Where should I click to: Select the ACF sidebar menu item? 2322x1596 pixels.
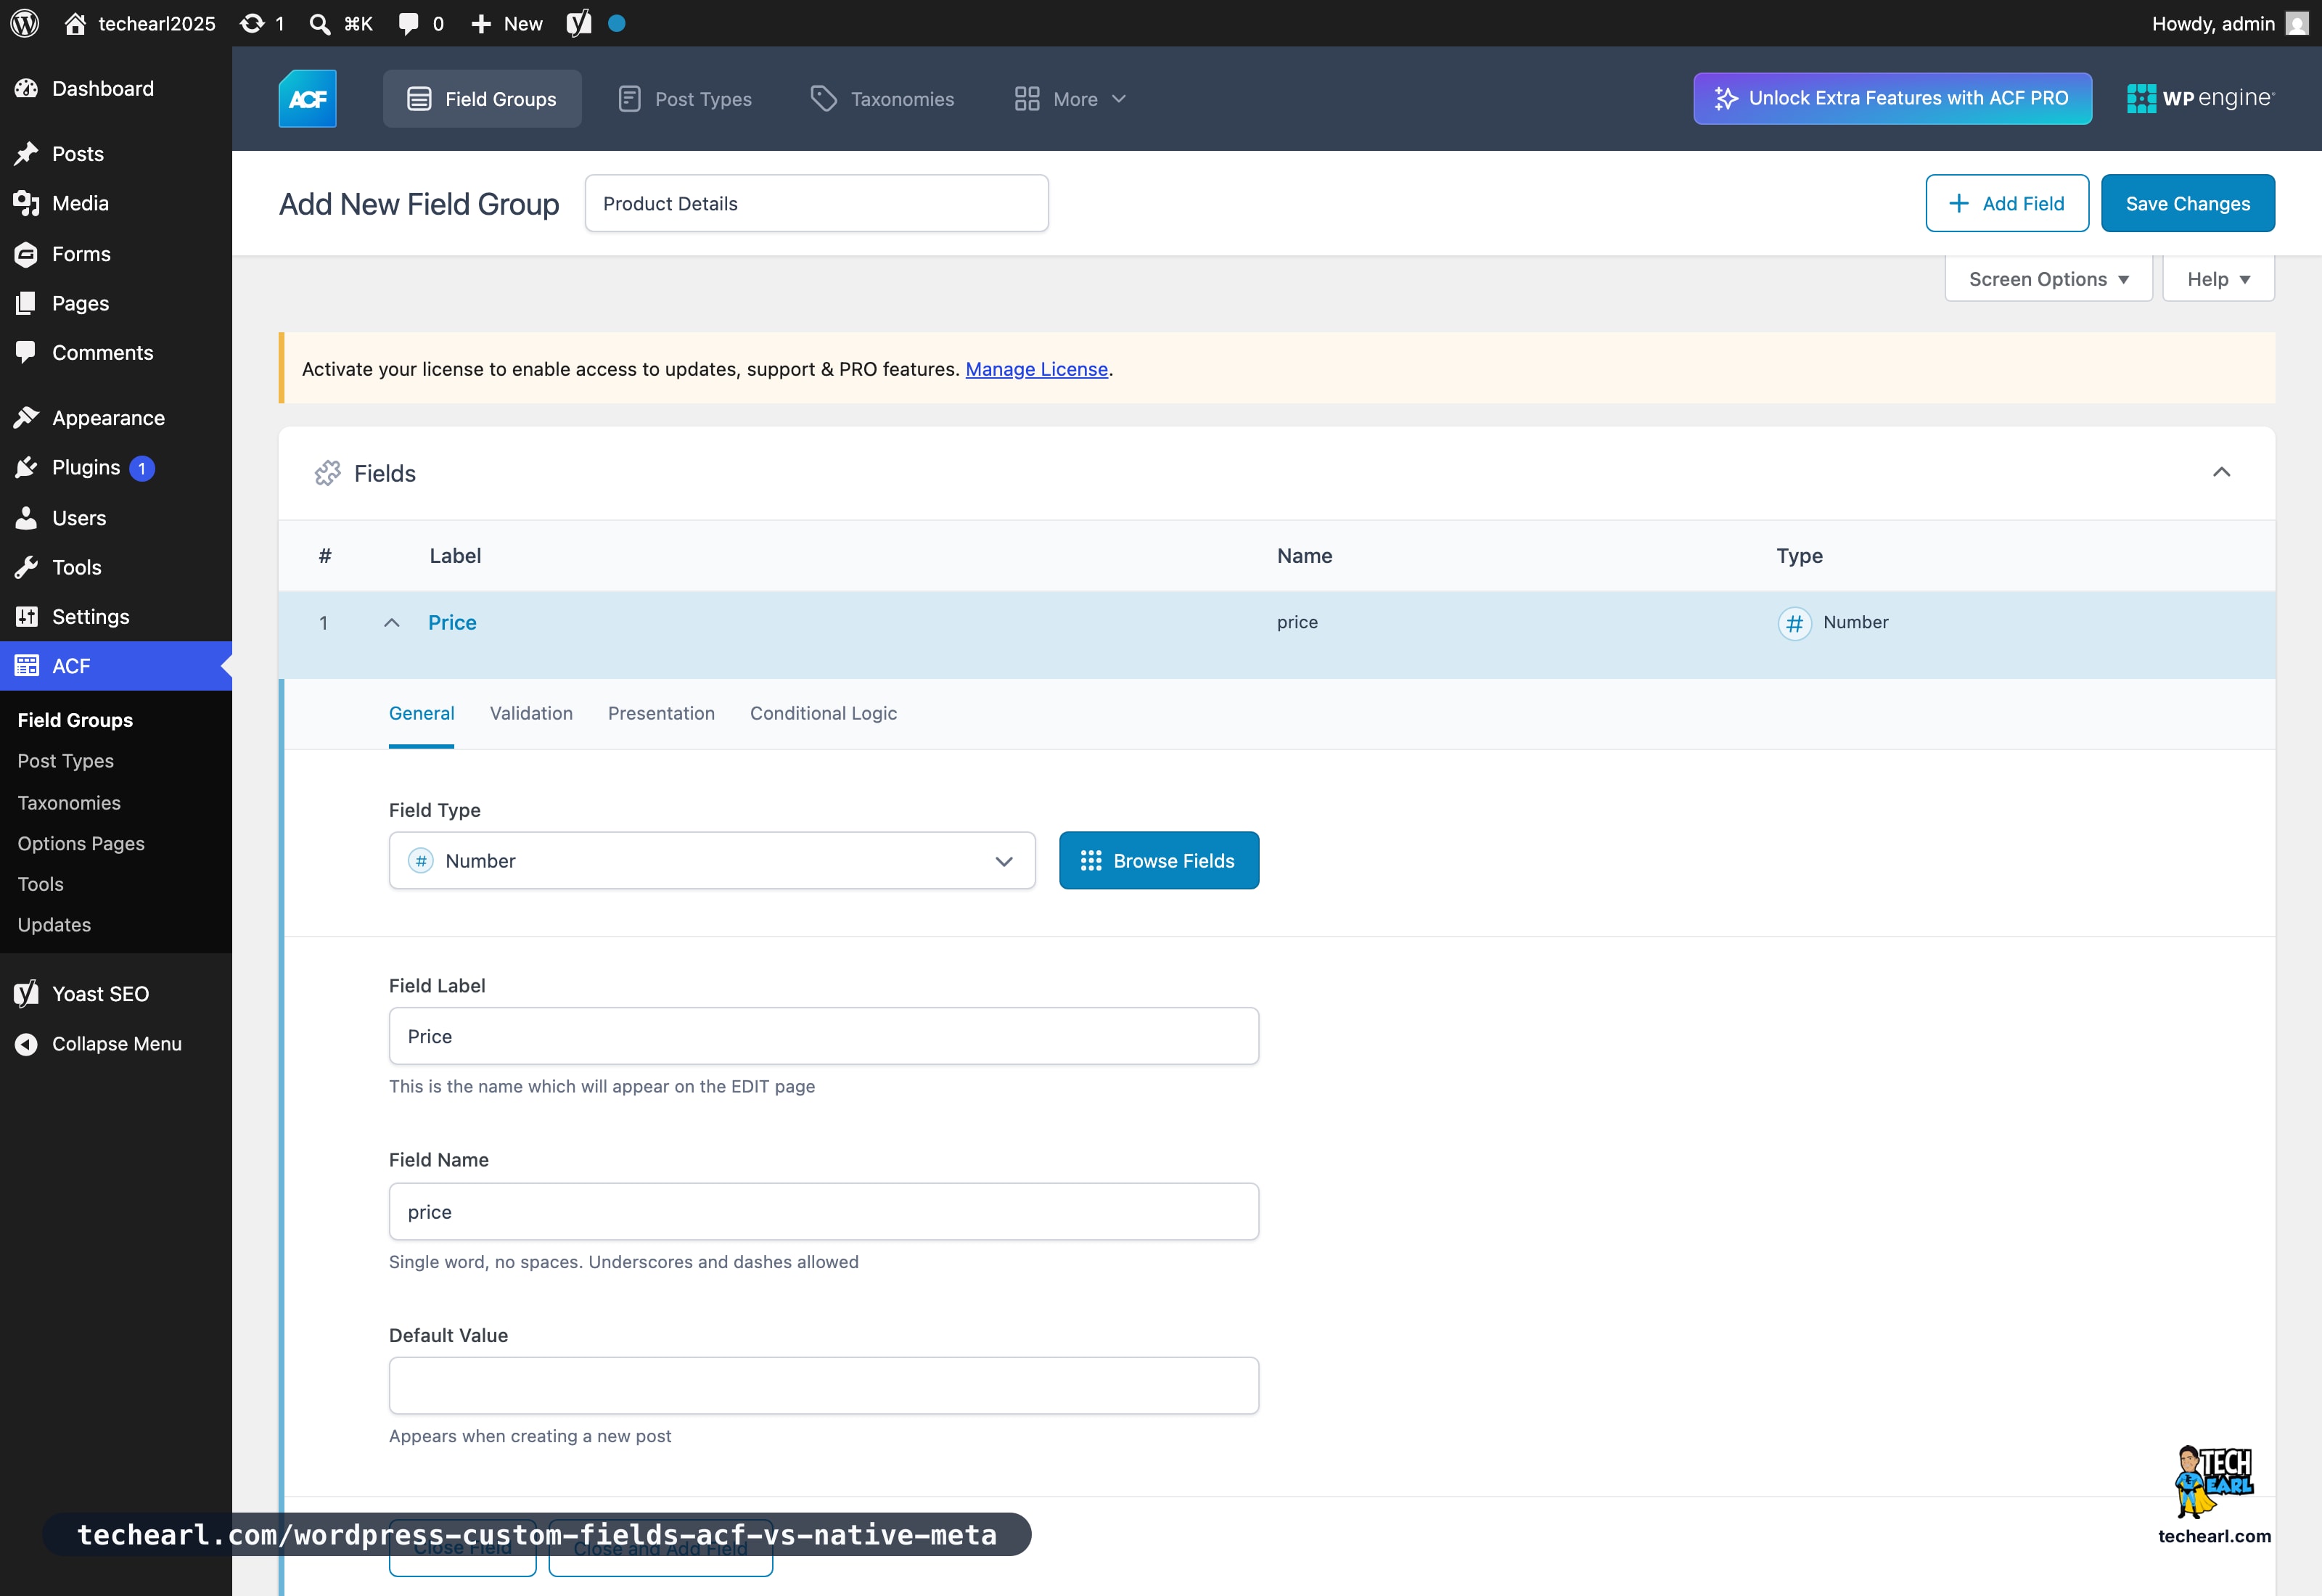tap(116, 666)
